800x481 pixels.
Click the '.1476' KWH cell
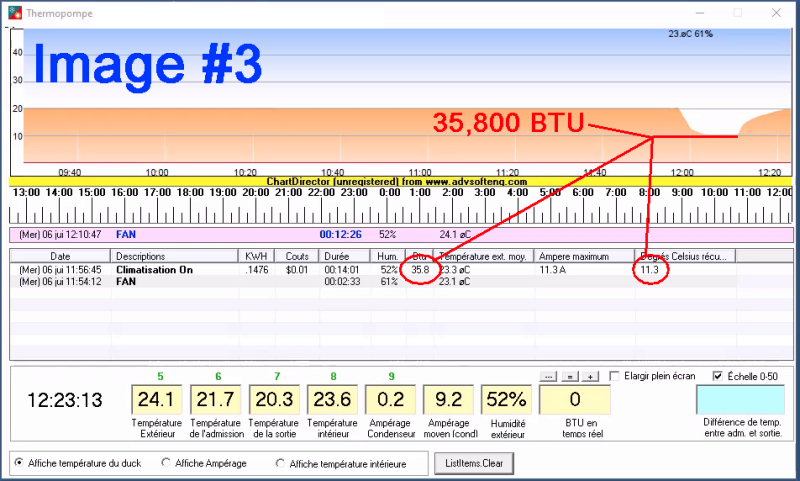tap(257, 269)
